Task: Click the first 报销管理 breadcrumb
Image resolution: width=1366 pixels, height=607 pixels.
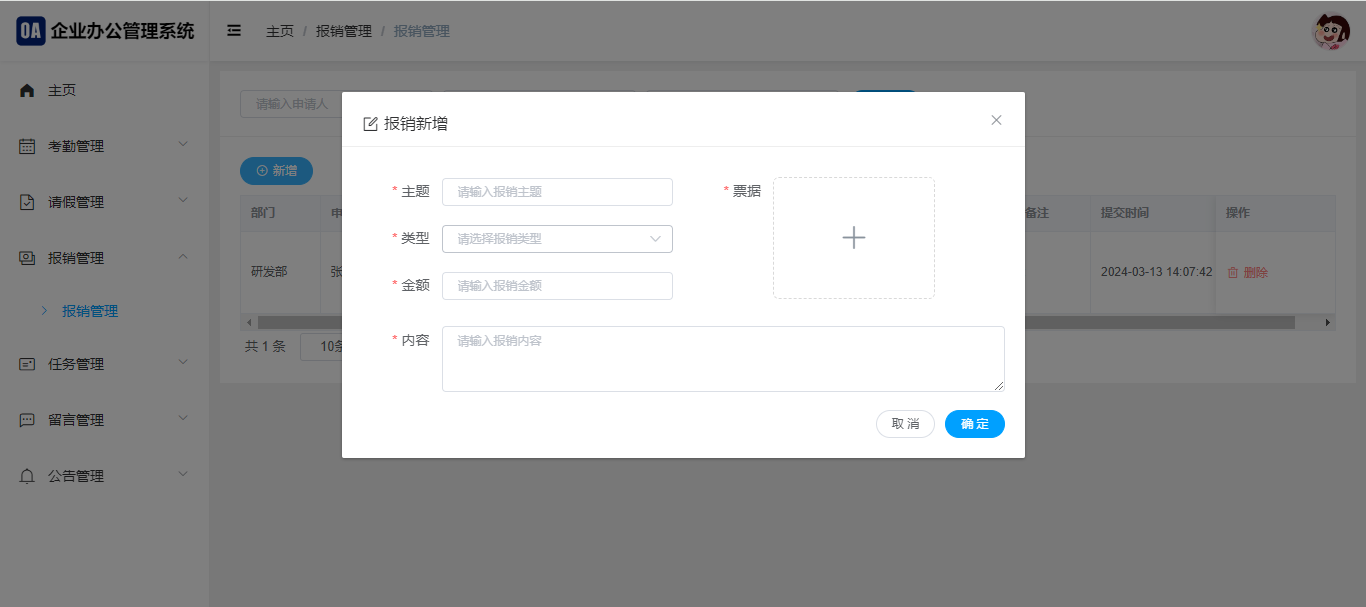Action: click(x=344, y=31)
